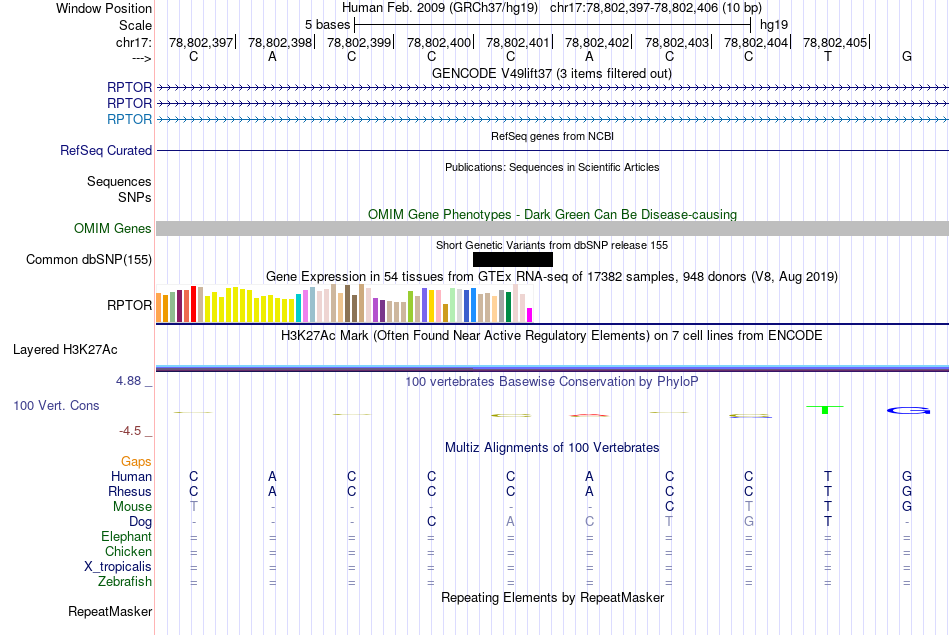Click the Elephant species row label
Viewport: 950px width, 635px height.
point(126,537)
